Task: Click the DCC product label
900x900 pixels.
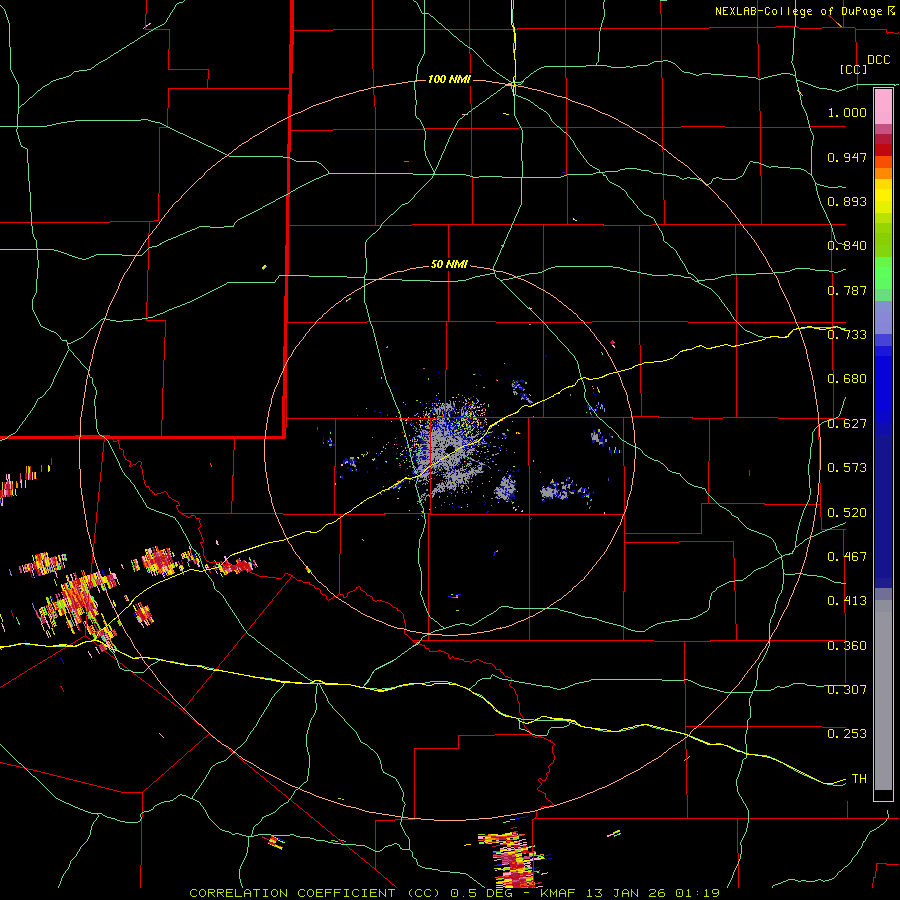Action: 878,60
